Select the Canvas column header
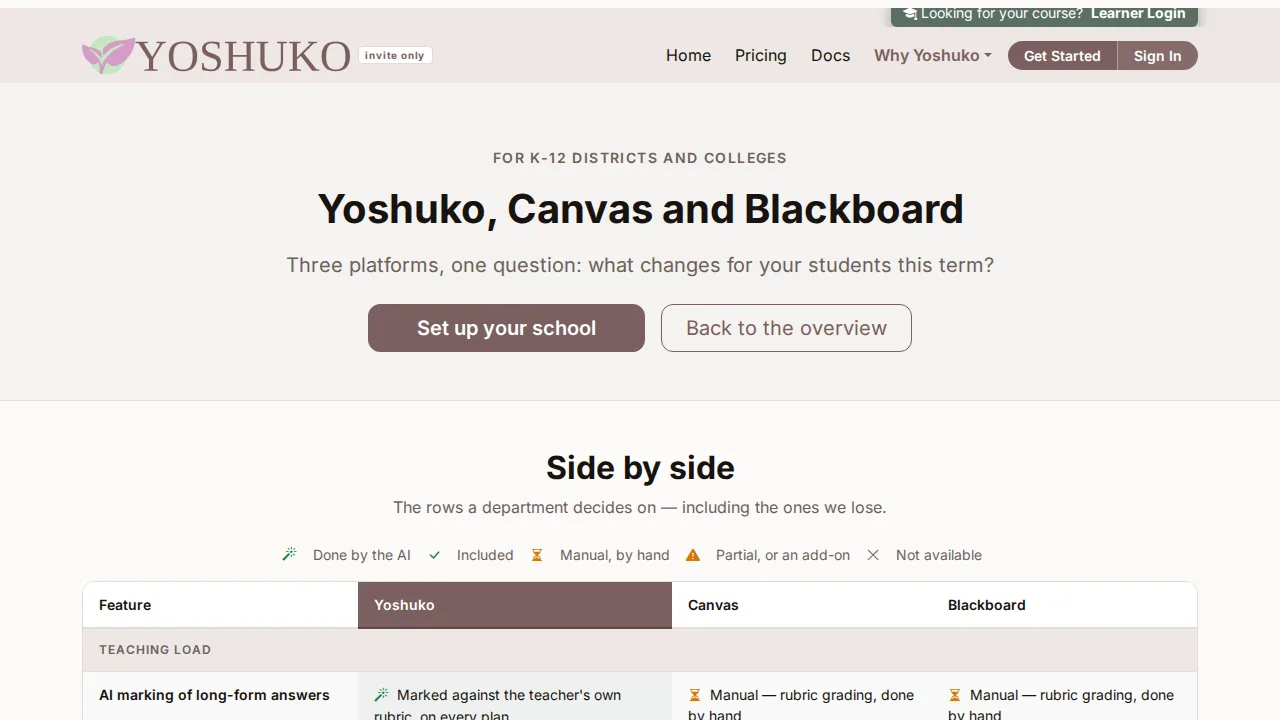Image resolution: width=1280 pixels, height=720 pixels. 802,605
